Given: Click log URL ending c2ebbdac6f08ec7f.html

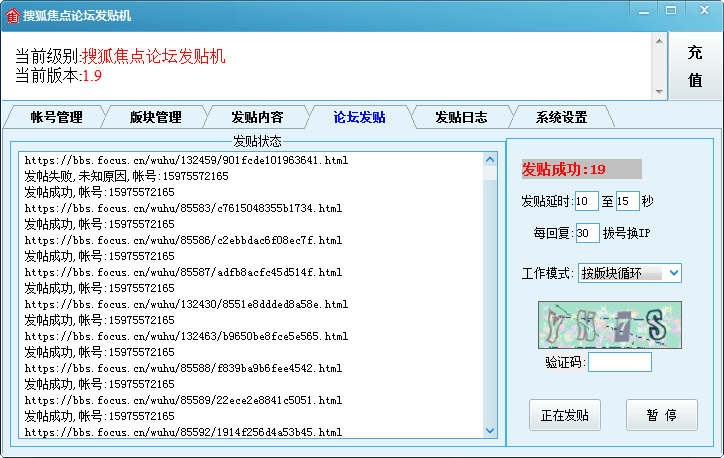Looking at the screenshot, I should pyautogui.click(x=183, y=240).
